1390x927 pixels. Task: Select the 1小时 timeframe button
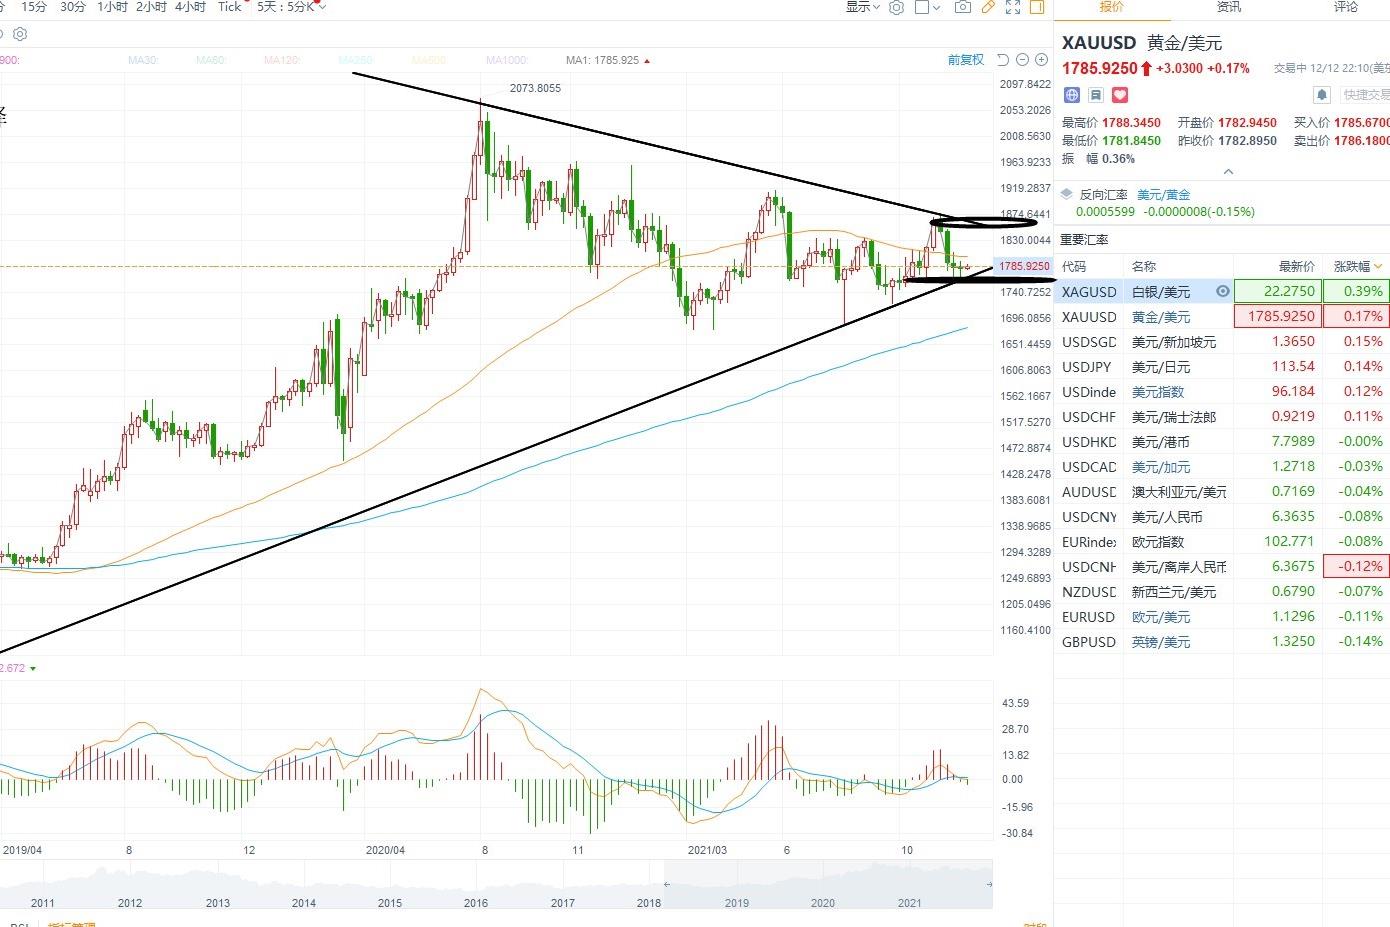pyautogui.click(x=112, y=7)
